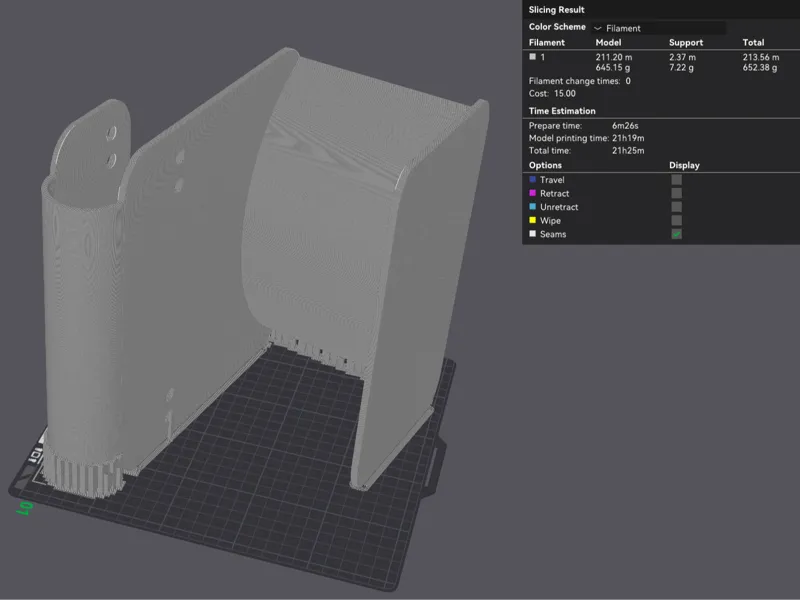Enable the Unretract display checkbox
This screenshot has height=600, width=800.
[677, 207]
